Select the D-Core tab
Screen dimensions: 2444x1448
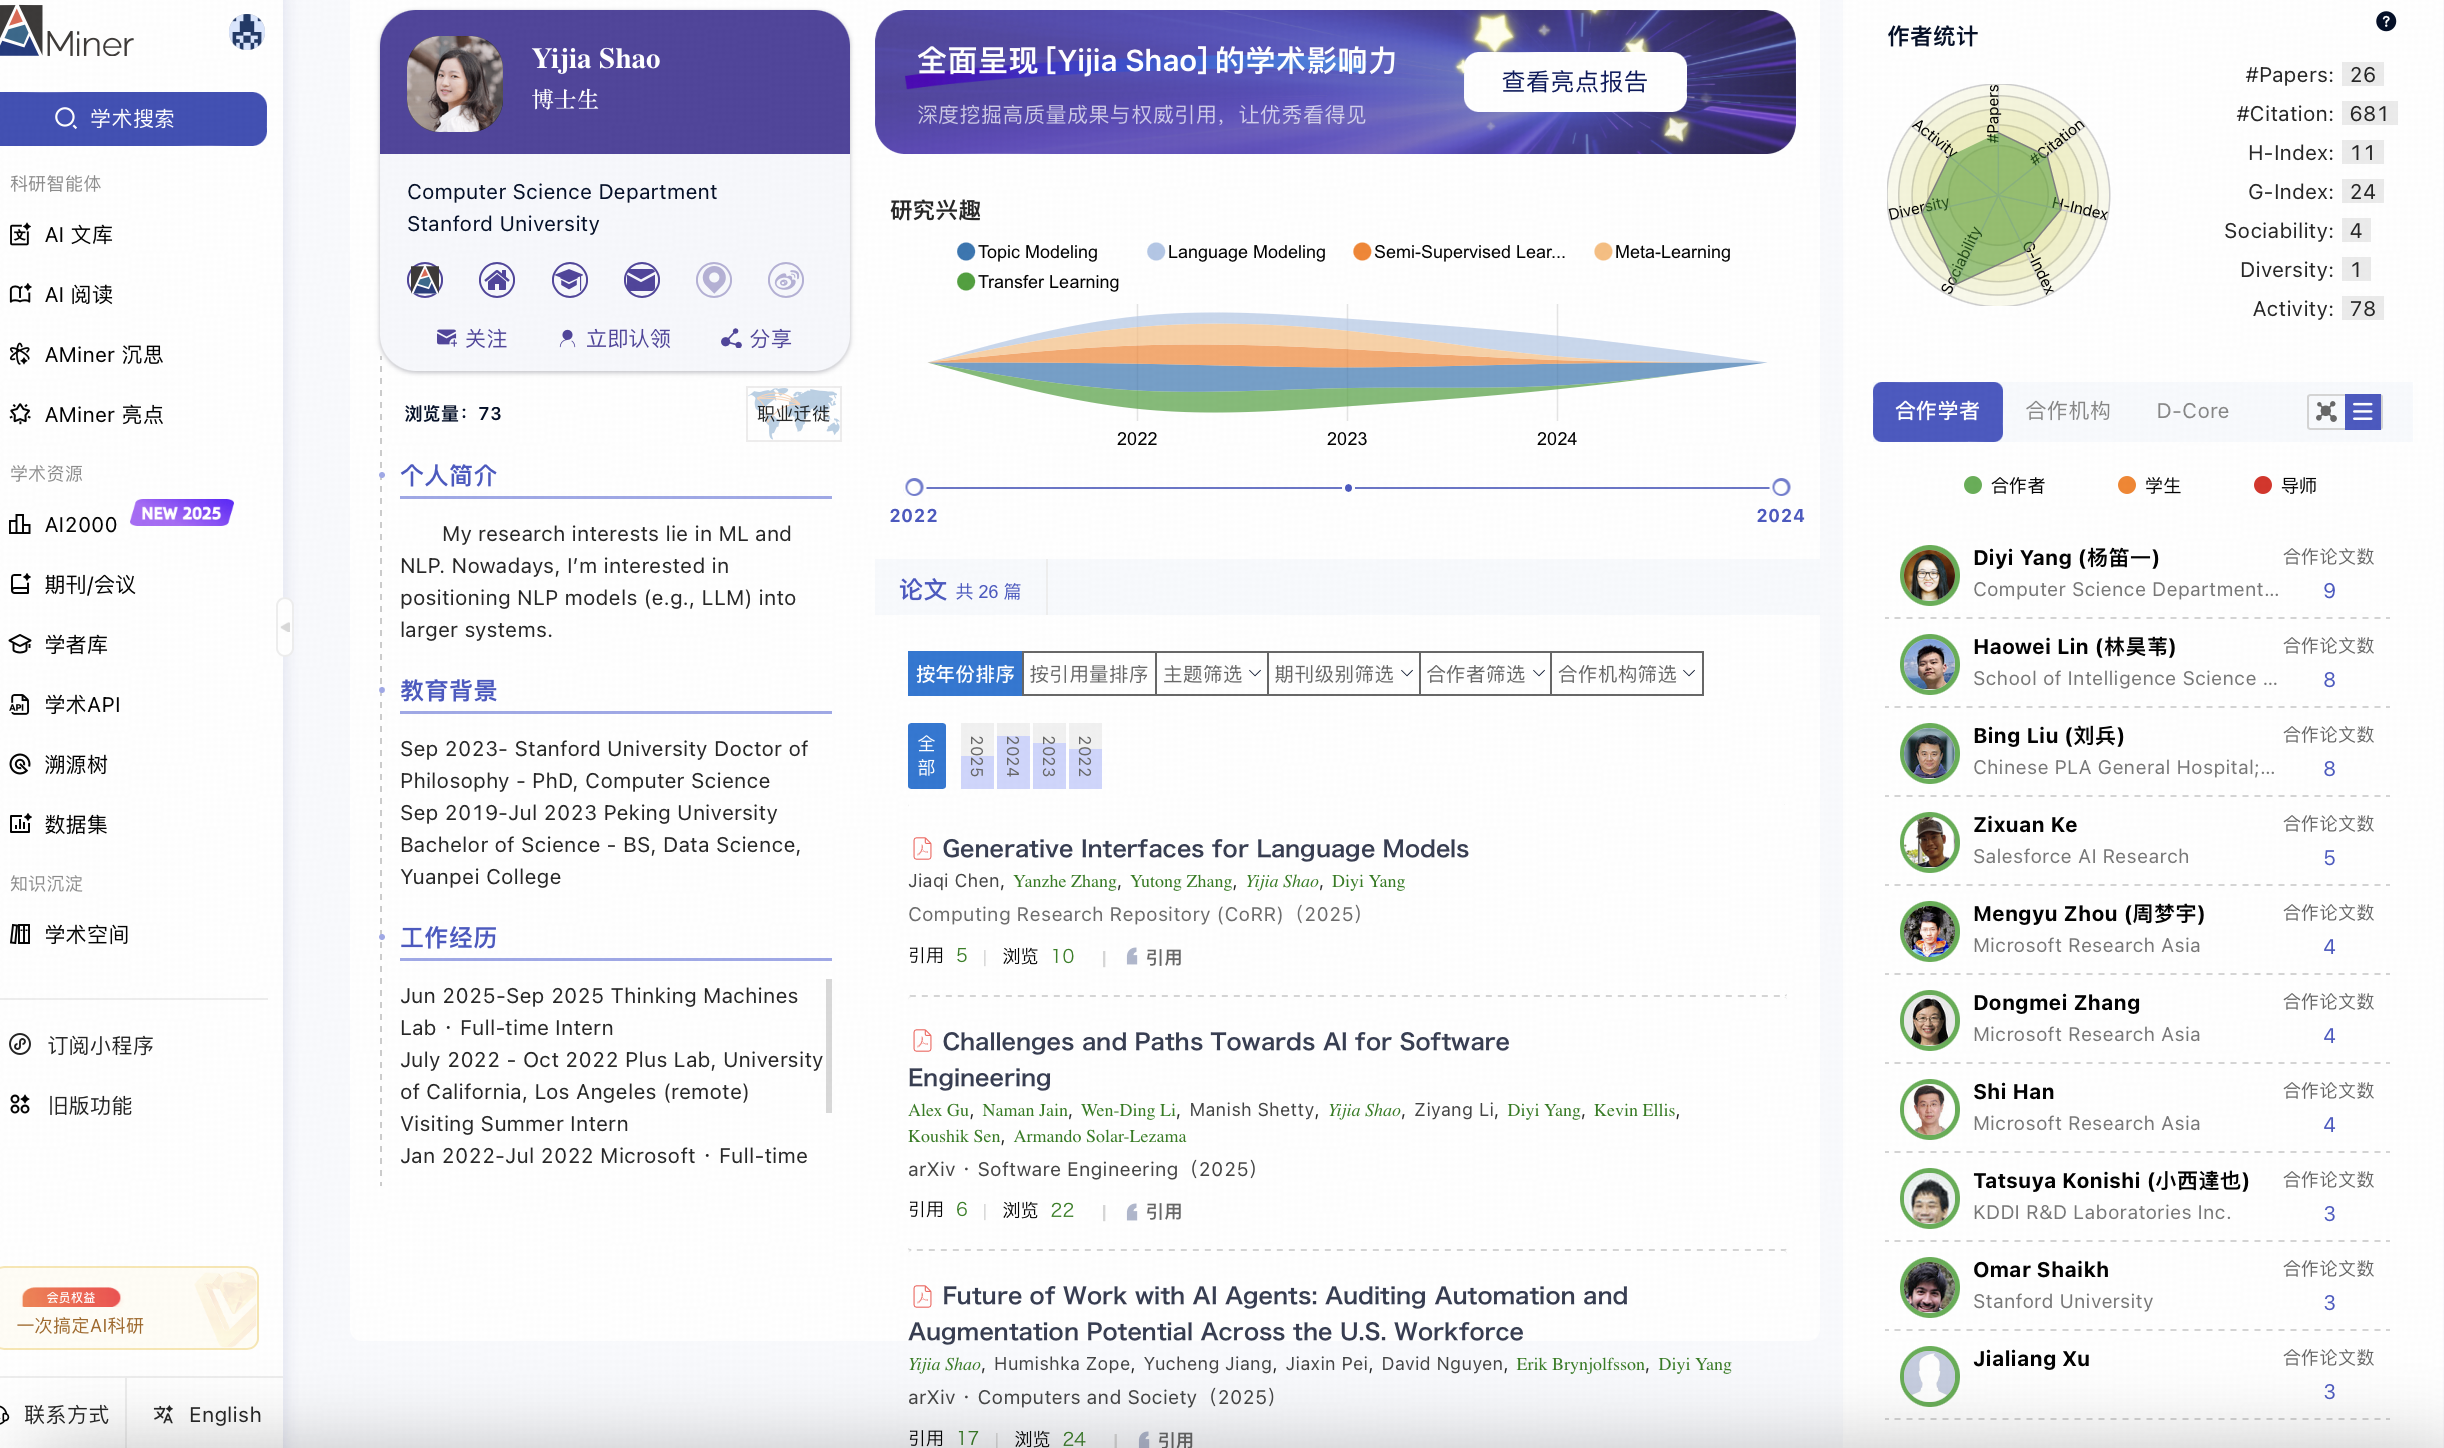[2192, 411]
